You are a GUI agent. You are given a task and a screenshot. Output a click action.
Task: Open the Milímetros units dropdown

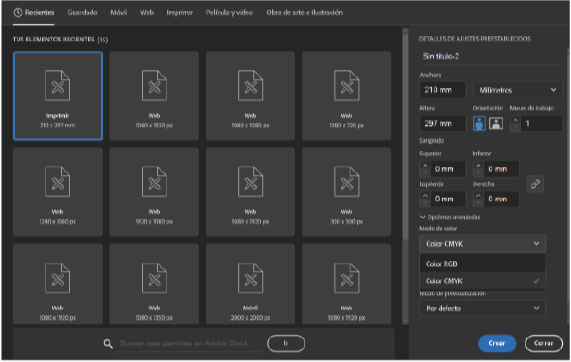pos(517,90)
